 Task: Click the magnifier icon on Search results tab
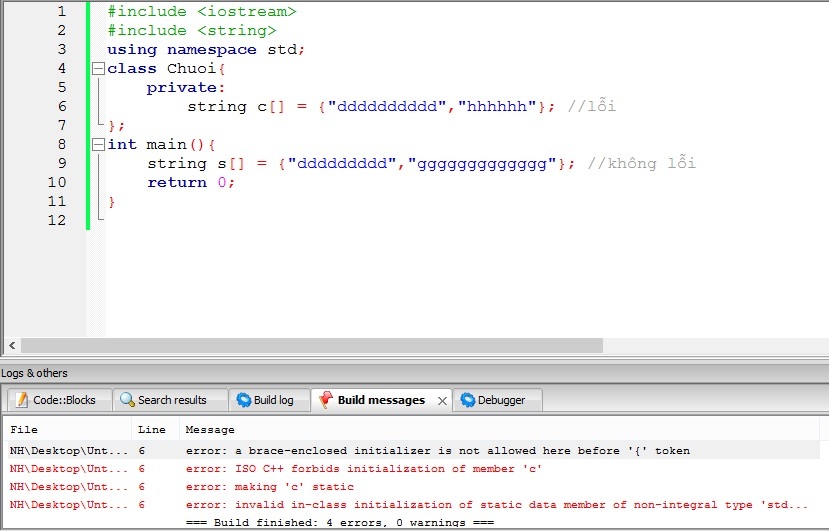pyautogui.click(x=127, y=400)
